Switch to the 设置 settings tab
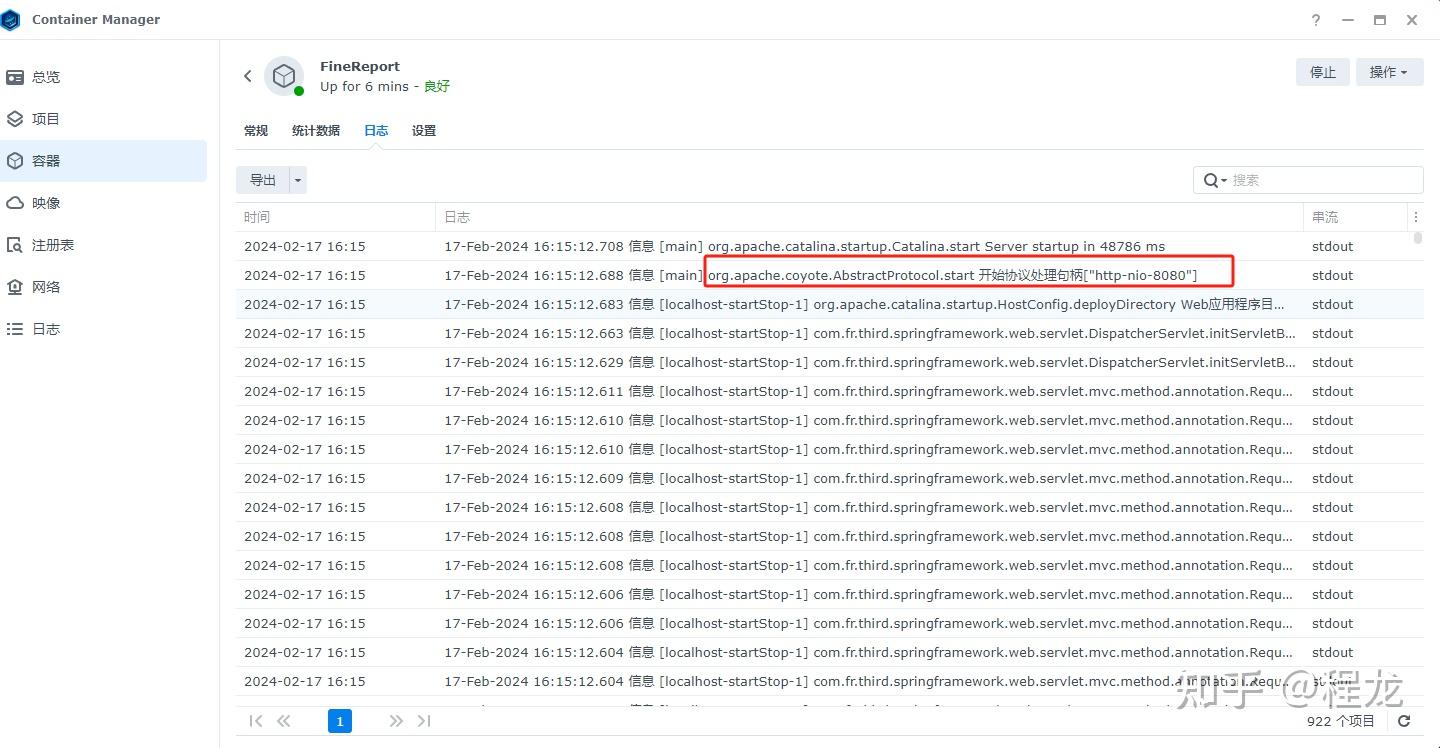 point(423,130)
